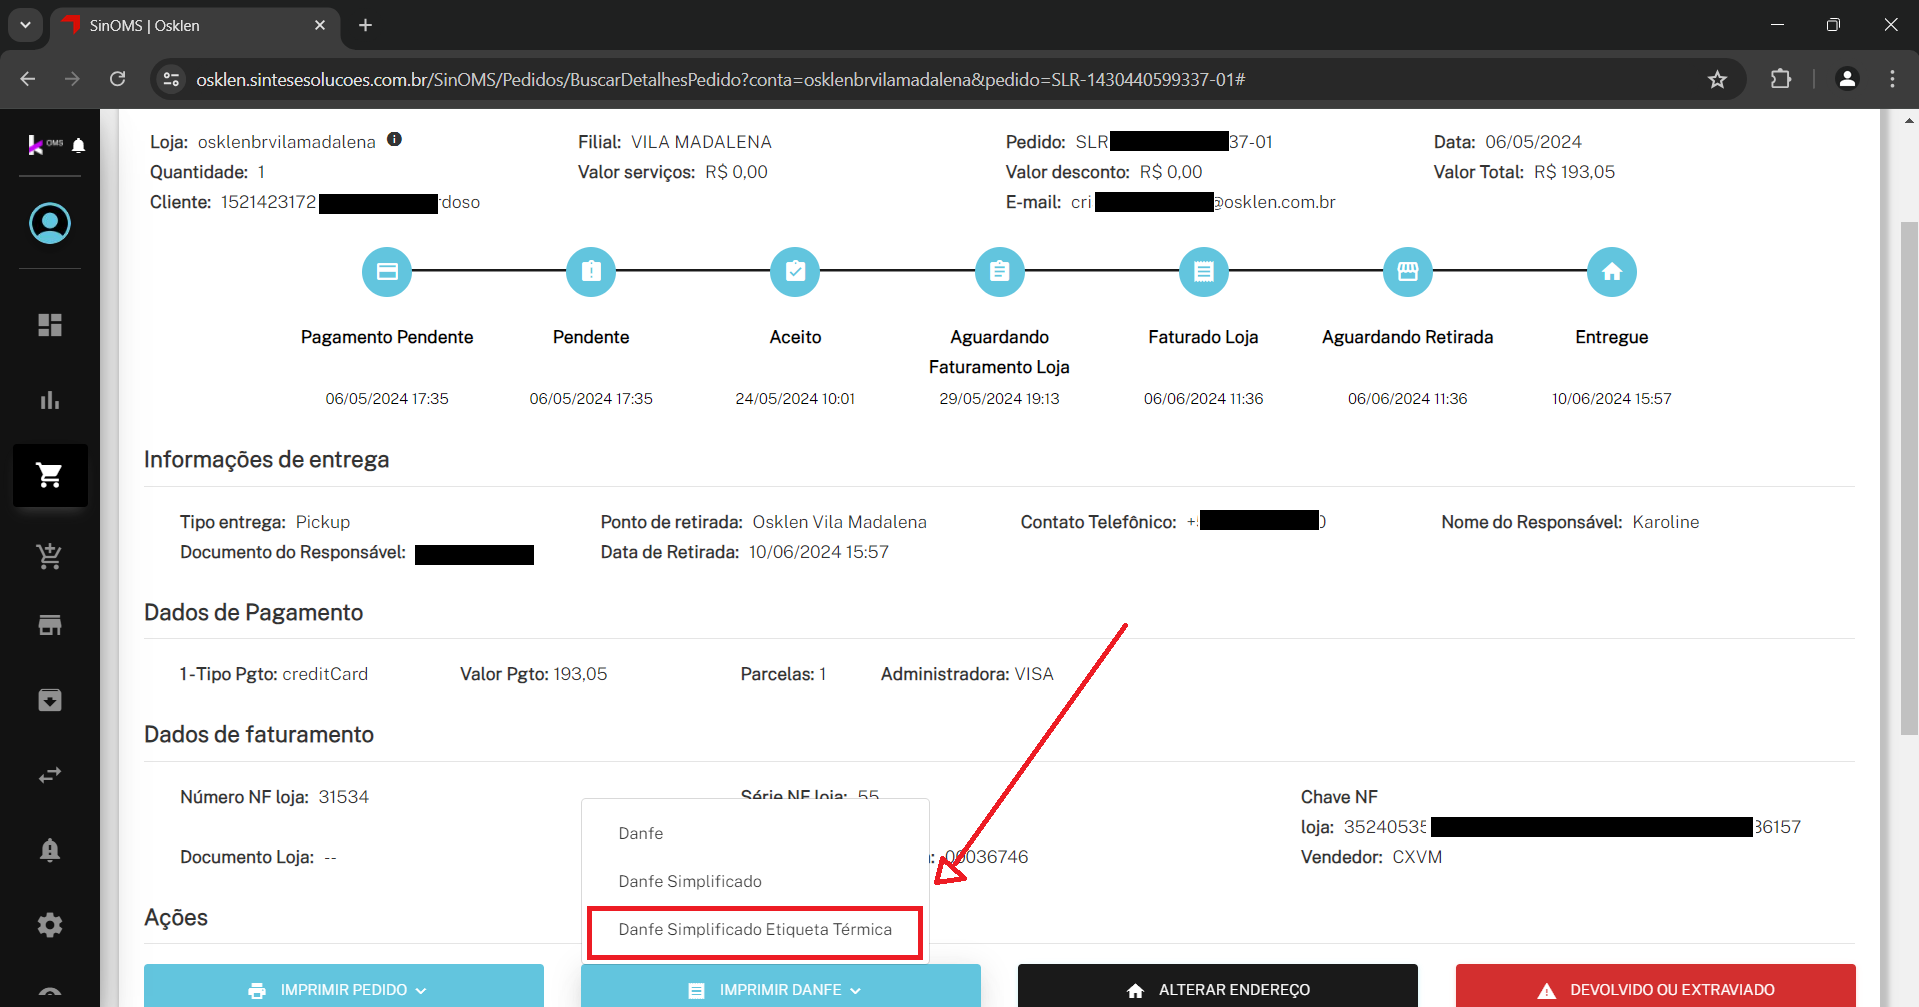Screen dimensions: 1919x1007
Task: Click the Entregue home status icon
Action: pyautogui.click(x=1611, y=272)
